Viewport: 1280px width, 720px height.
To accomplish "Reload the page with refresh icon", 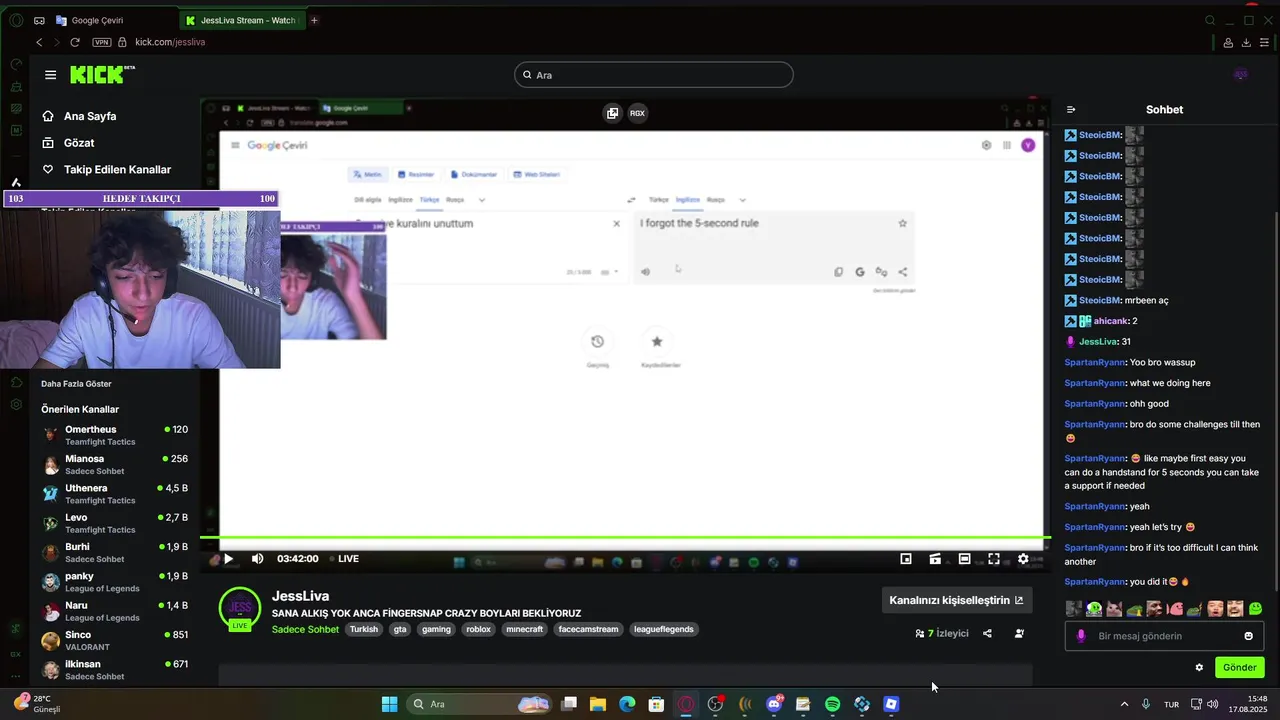I will pyautogui.click(x=75, y=42).
